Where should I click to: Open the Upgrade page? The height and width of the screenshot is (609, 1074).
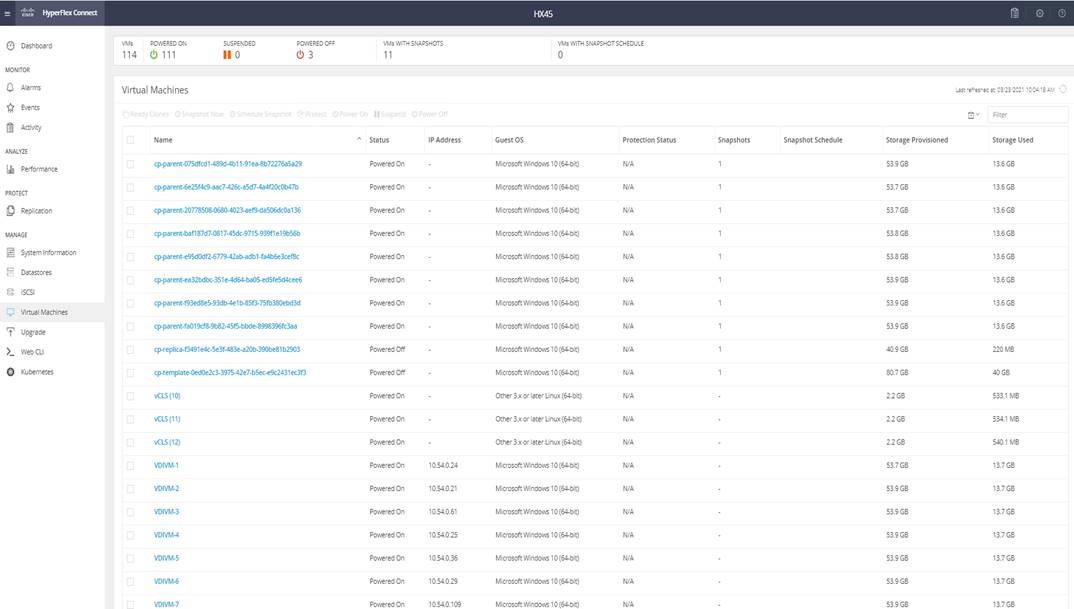(x=33, y=332)
